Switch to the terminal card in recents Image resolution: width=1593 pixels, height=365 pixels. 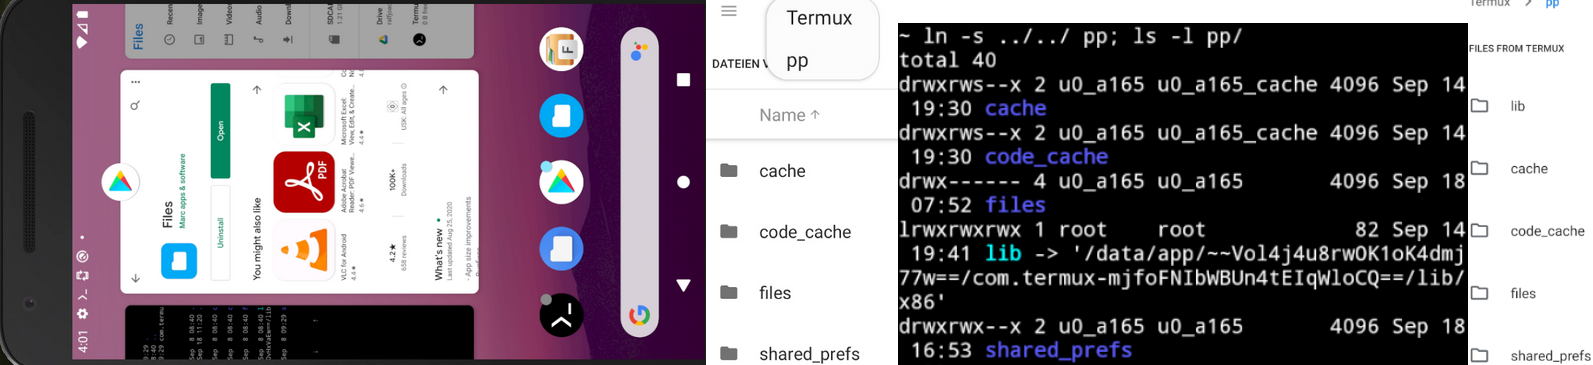(299, 333)
